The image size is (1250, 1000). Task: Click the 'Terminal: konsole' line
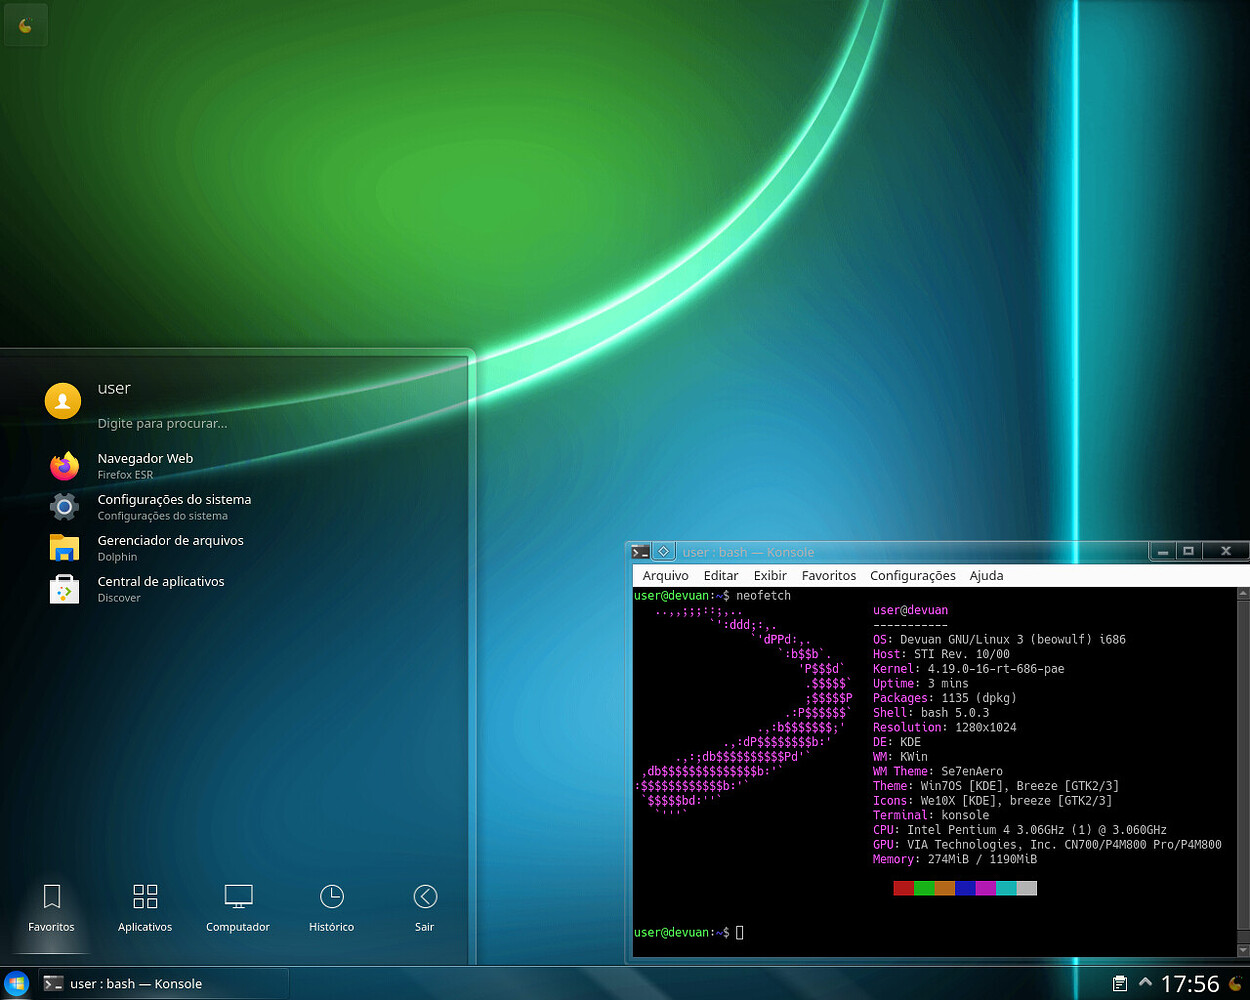(931, 815)
